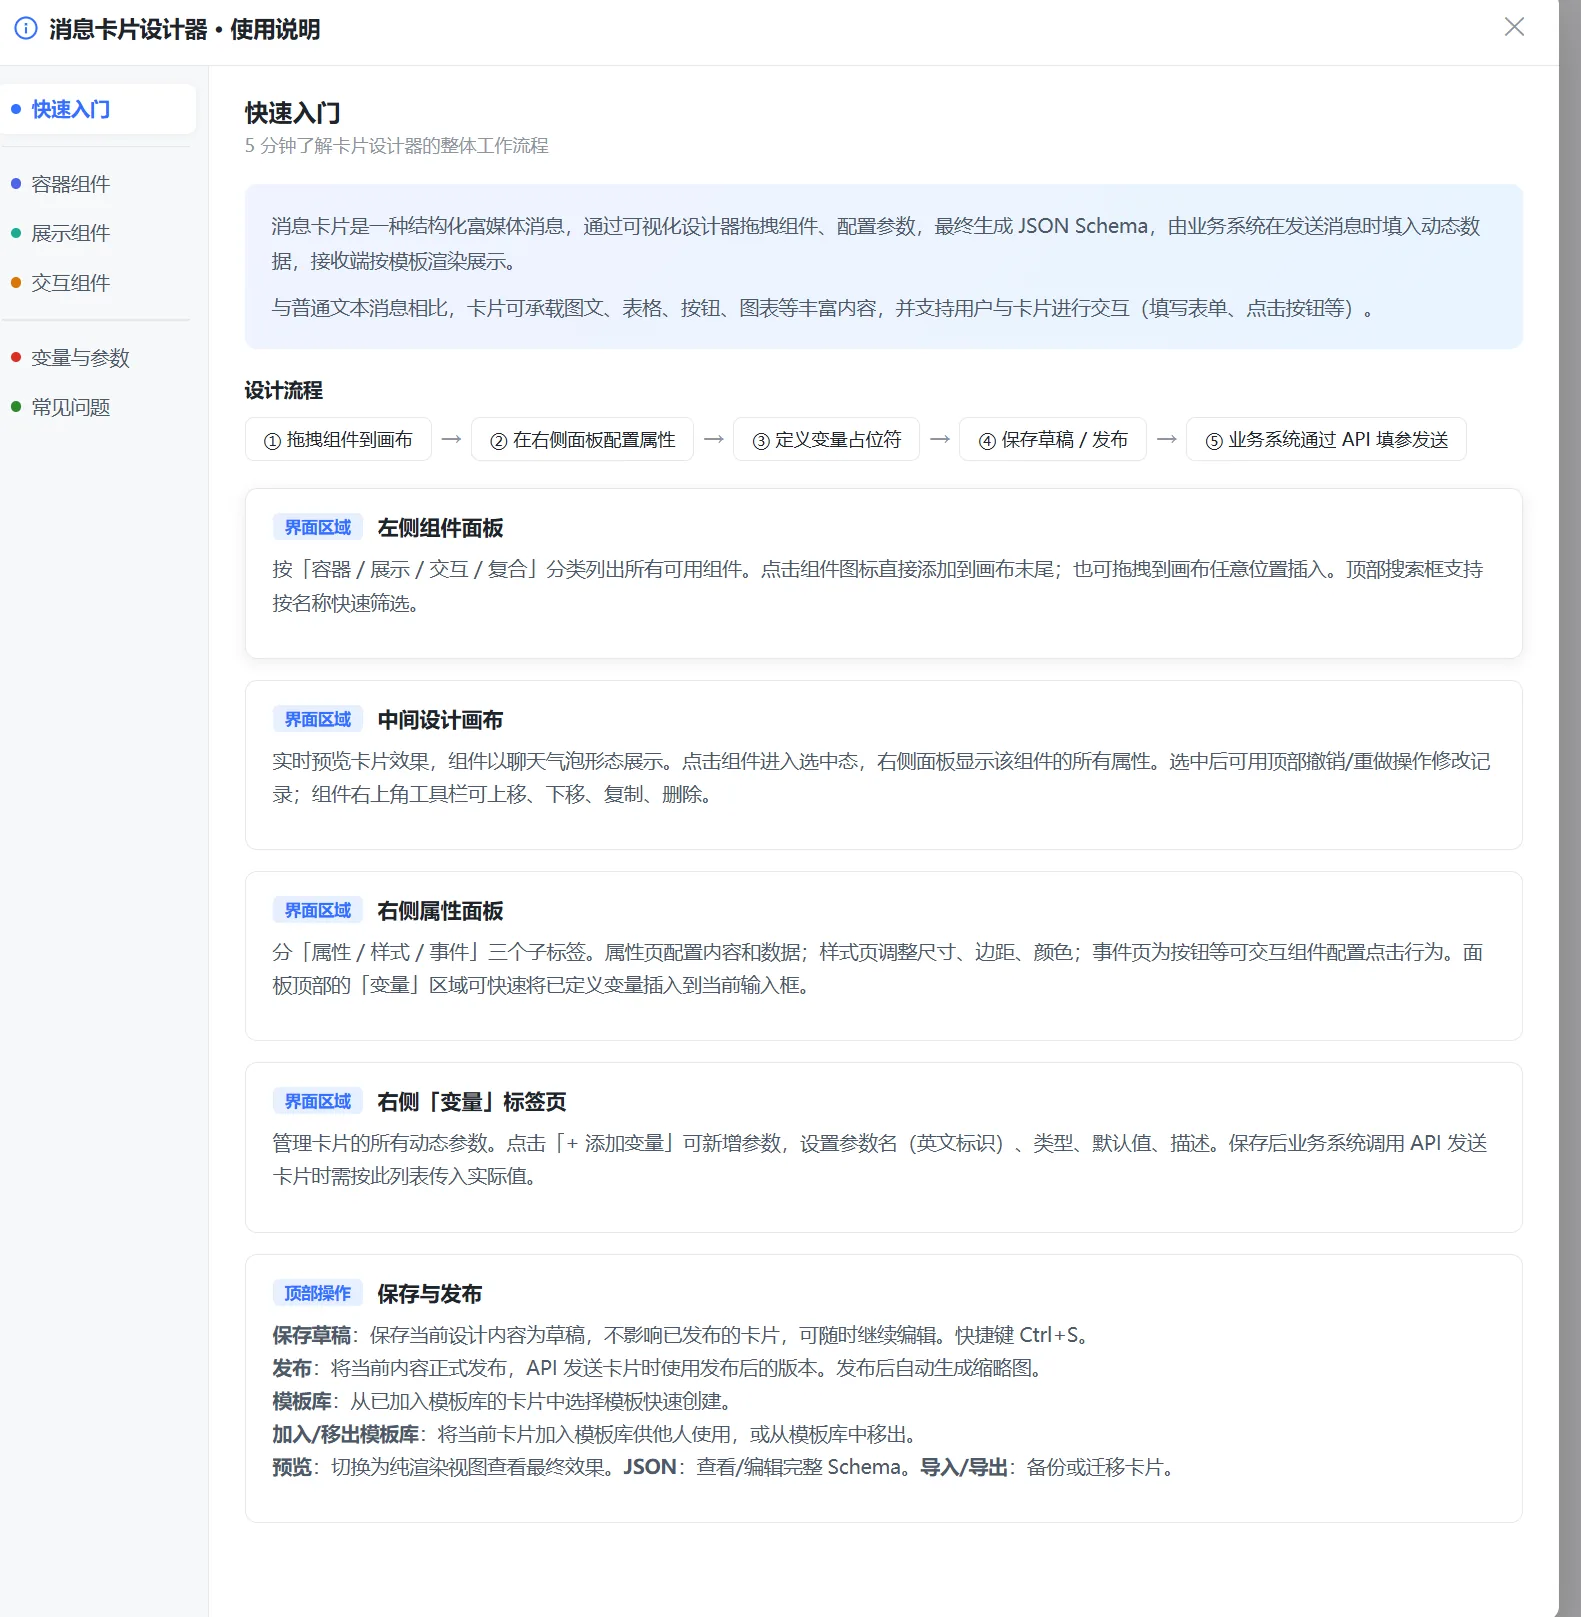Click the bold 加入/移出模板库 term

[x=345, y=1434]
